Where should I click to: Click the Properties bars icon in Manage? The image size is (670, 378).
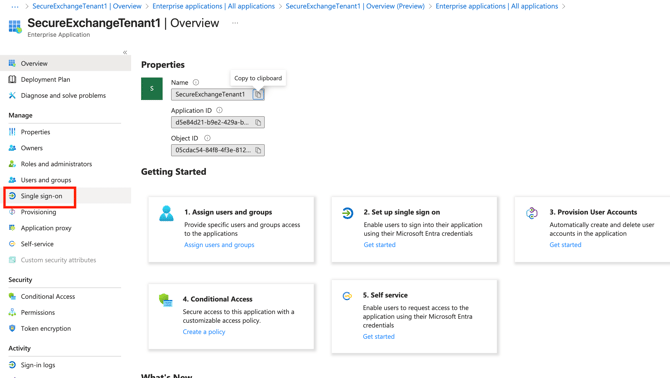12,132
